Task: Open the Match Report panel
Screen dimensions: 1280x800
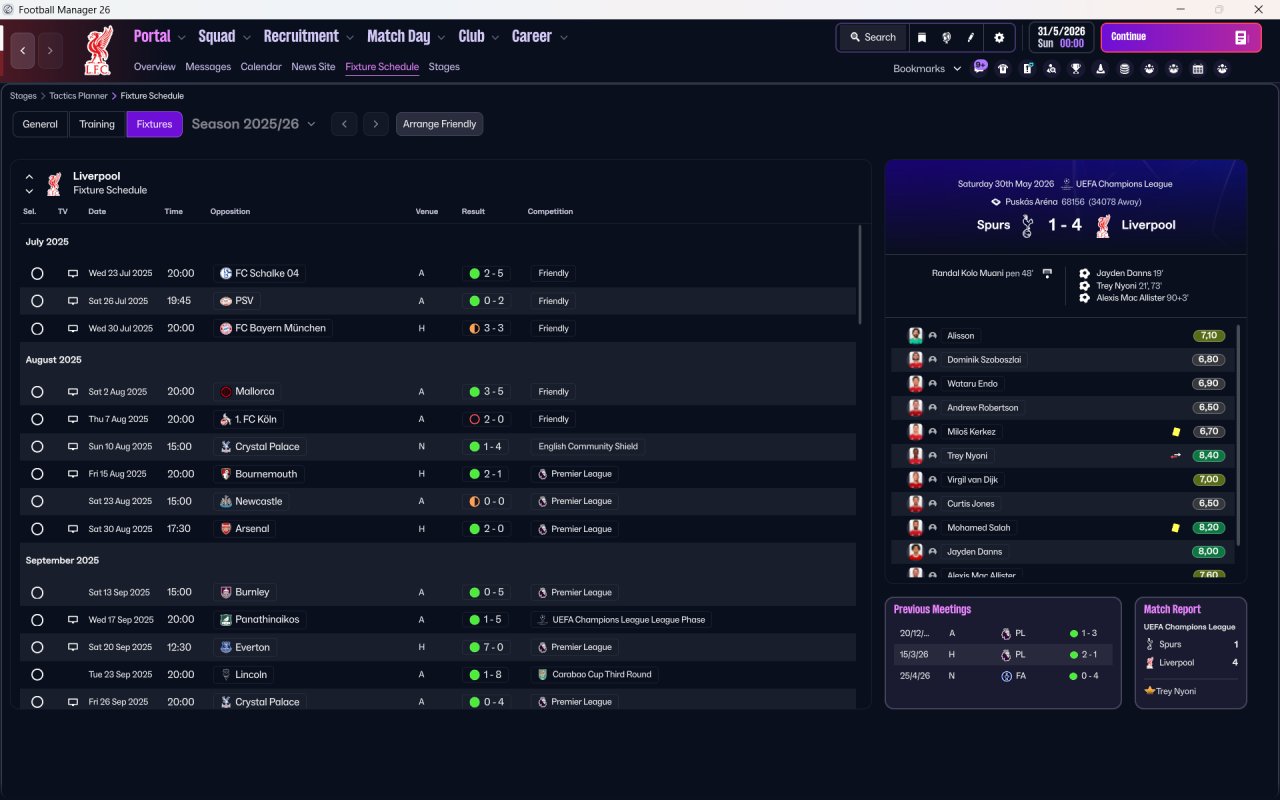Action: point(1191,653)
